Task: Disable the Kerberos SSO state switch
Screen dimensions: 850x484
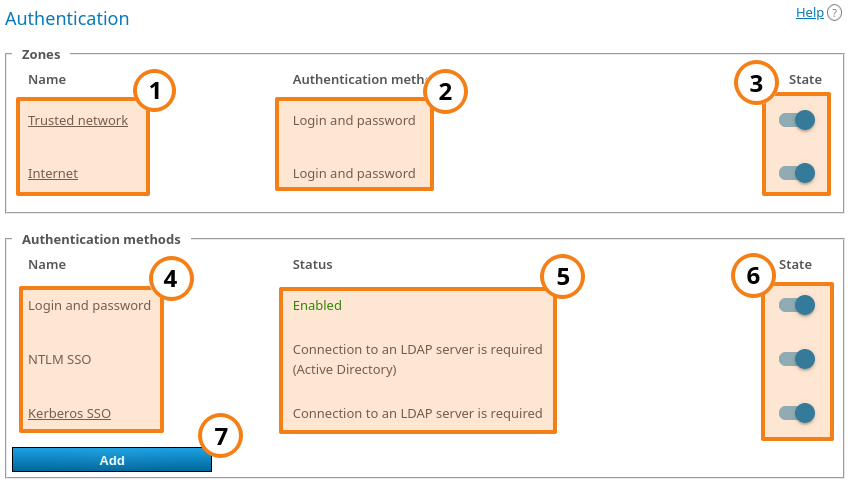Action: click(797, 413)
